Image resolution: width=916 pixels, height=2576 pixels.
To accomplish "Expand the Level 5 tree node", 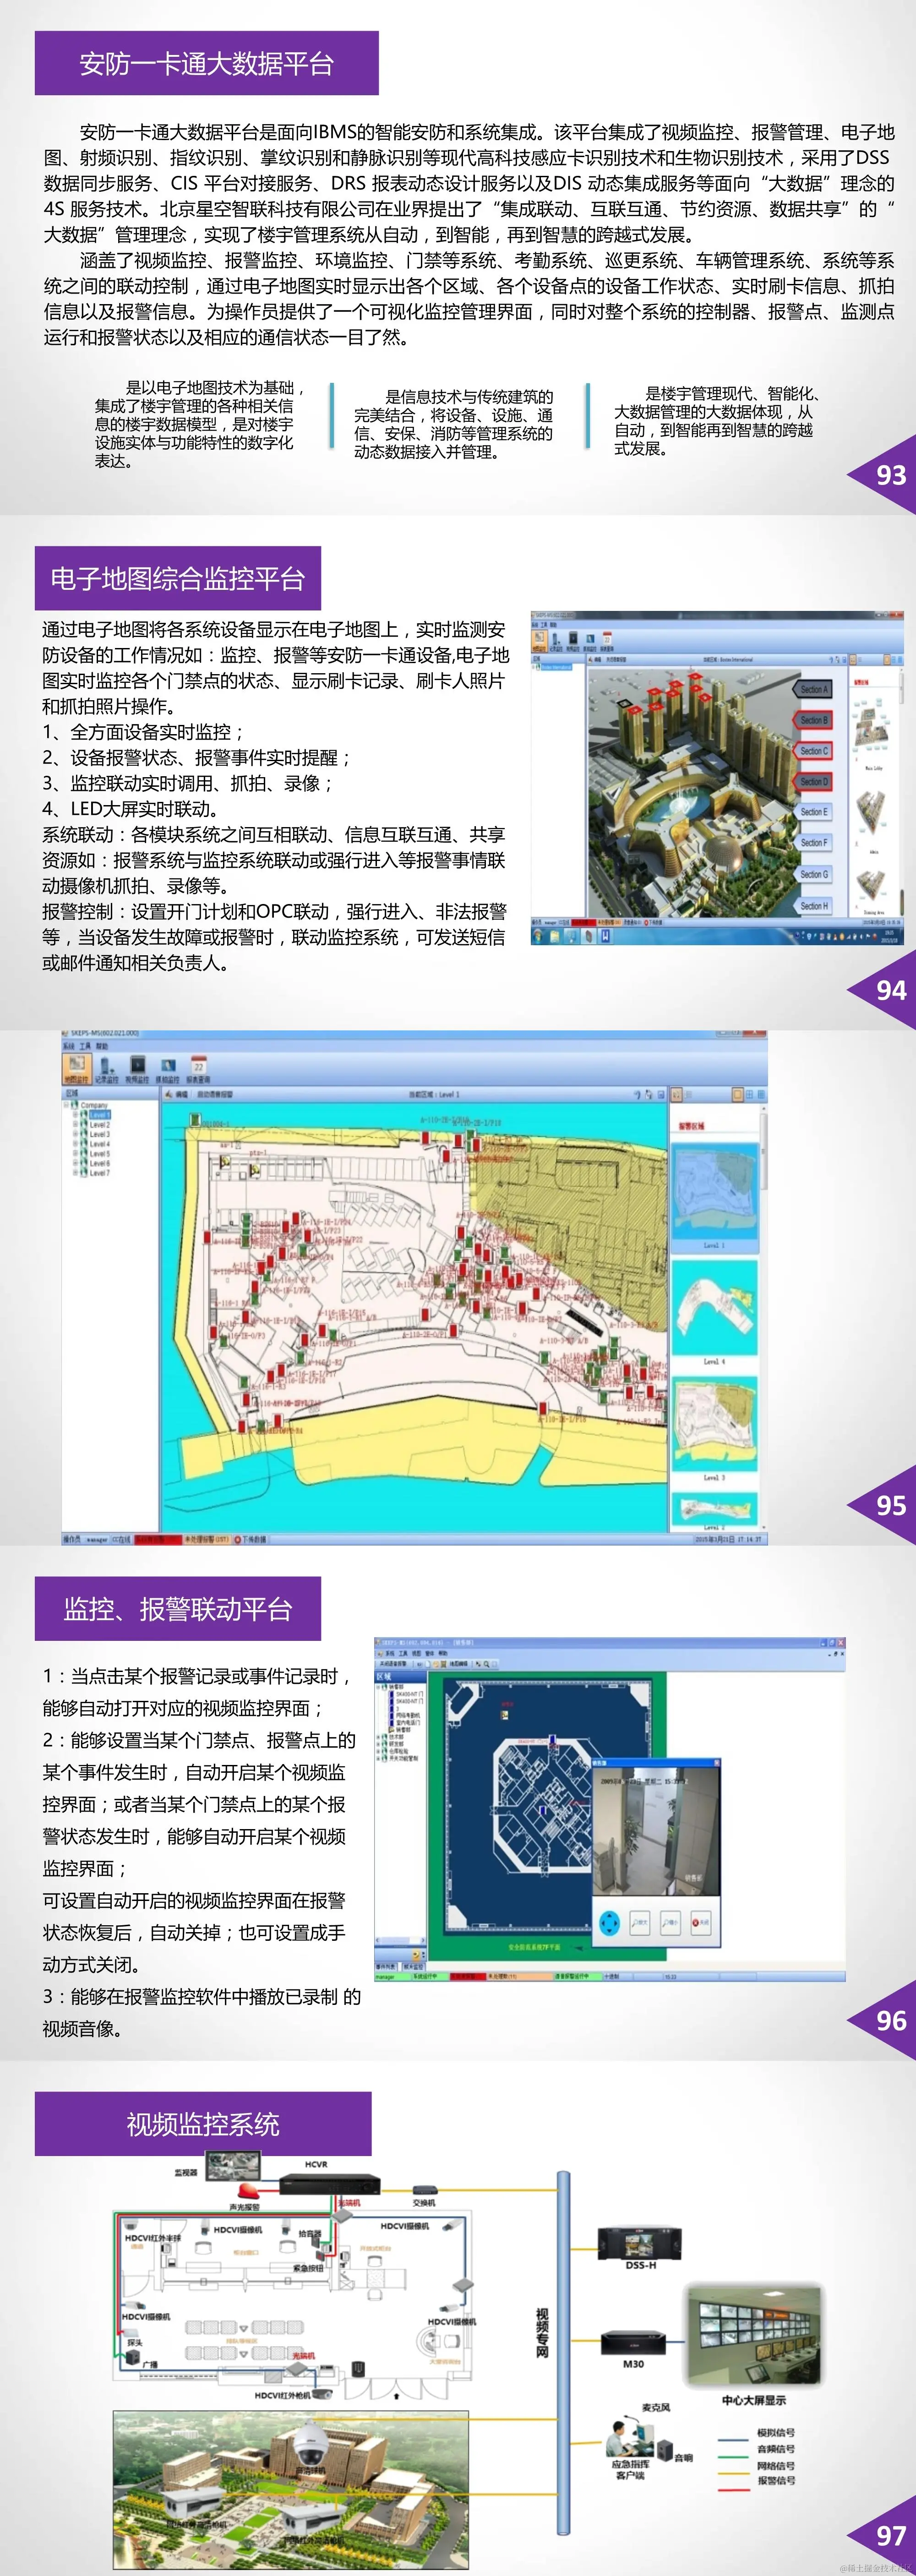I will click(x=75, y=1154).
